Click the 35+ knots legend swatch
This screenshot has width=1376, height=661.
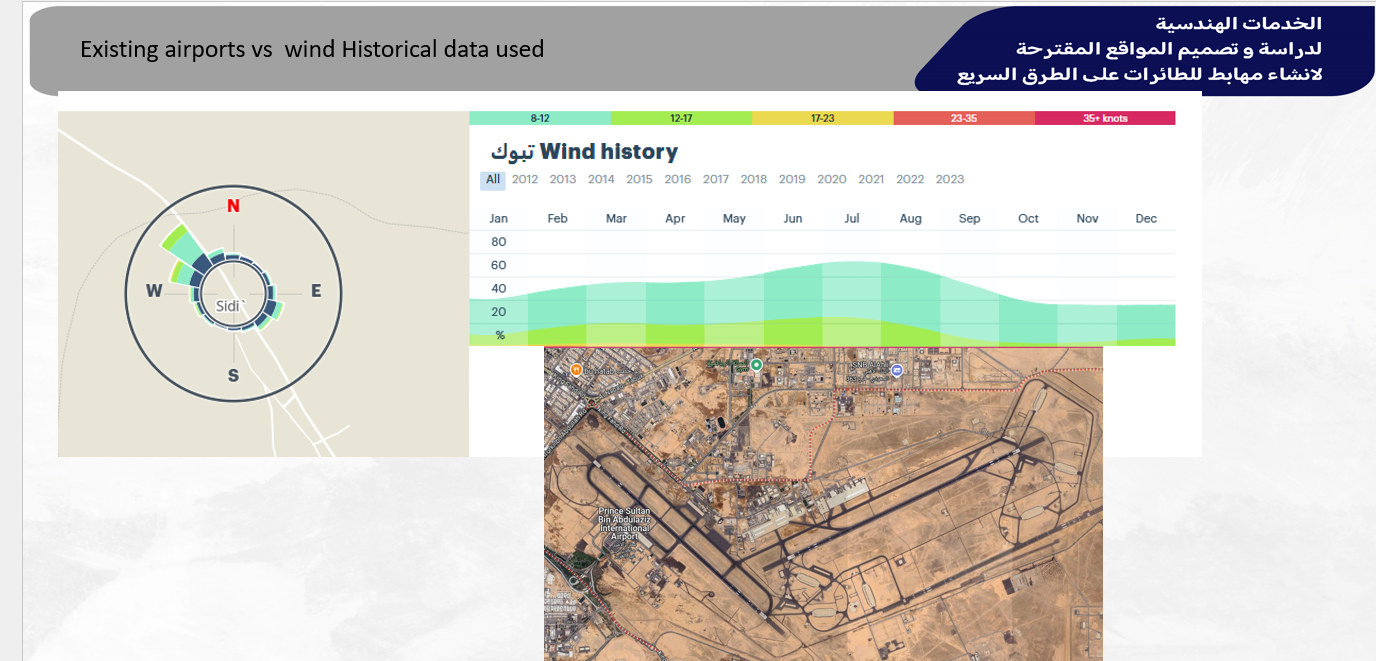pos(1105,118)
